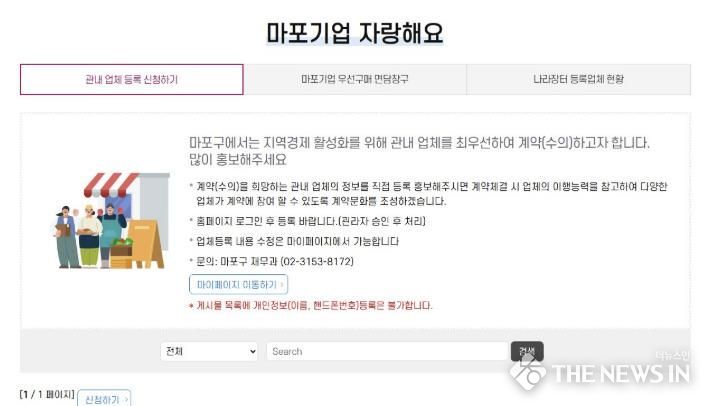Click the red striped awning in illustration
This screenshot has height=406, width=703.
[111, 184]
